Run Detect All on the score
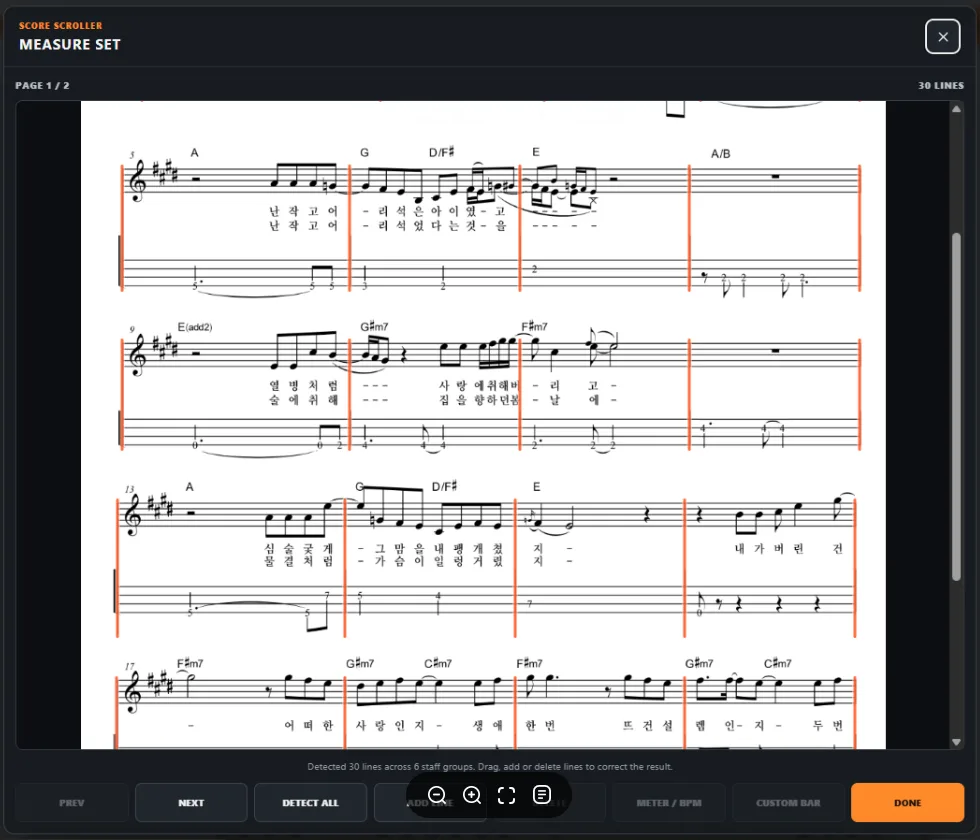 pyautogui.click(x=311, y=802)
